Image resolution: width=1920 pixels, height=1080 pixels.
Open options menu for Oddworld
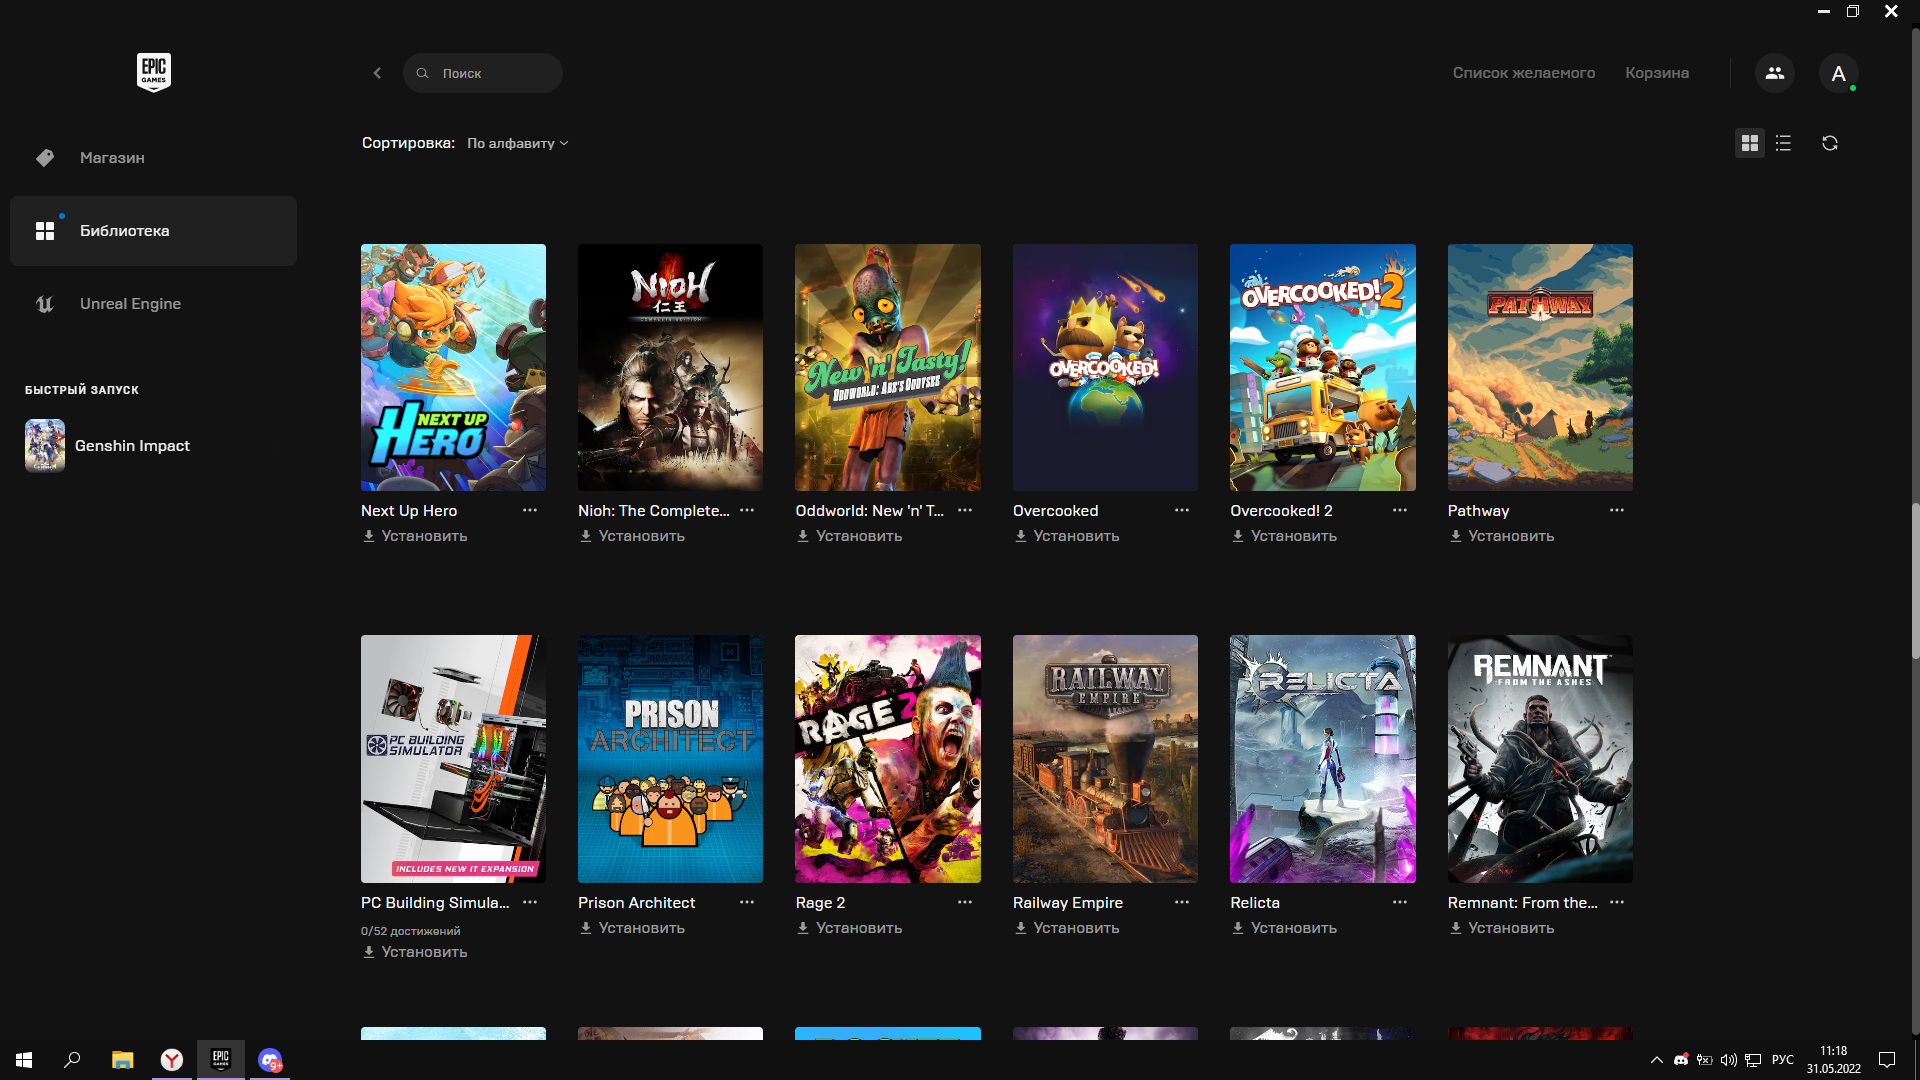point(965,510)
